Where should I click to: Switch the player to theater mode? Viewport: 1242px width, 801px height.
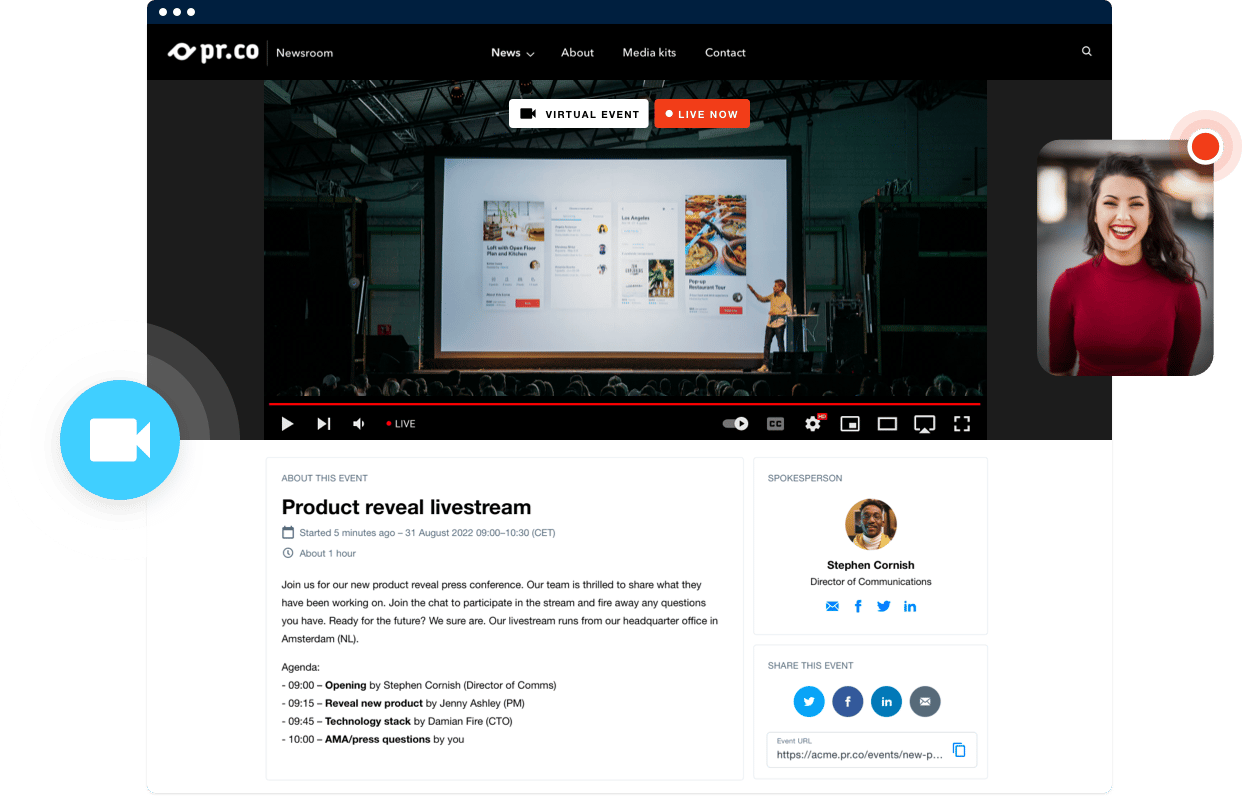(x=886, y=423)
